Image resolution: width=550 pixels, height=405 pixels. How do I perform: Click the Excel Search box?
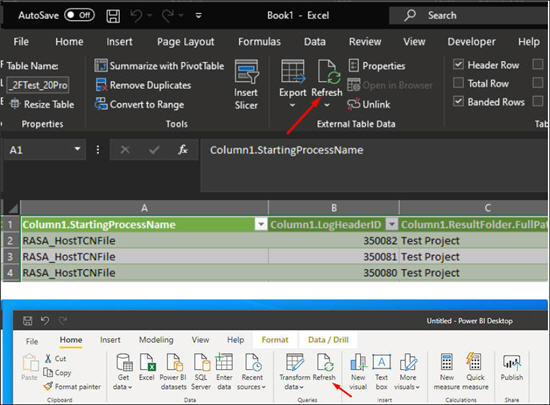click(469, 15)
